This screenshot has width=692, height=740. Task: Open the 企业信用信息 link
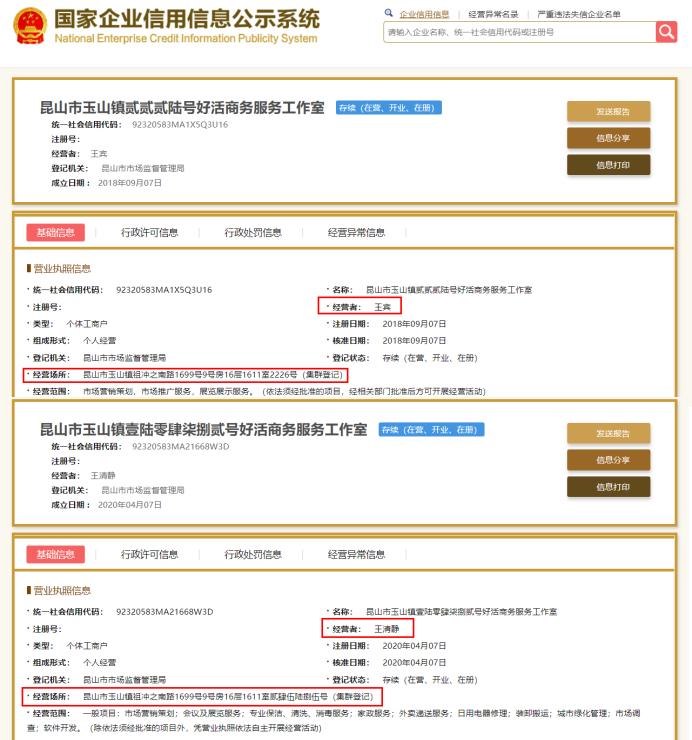coord(424,14)
